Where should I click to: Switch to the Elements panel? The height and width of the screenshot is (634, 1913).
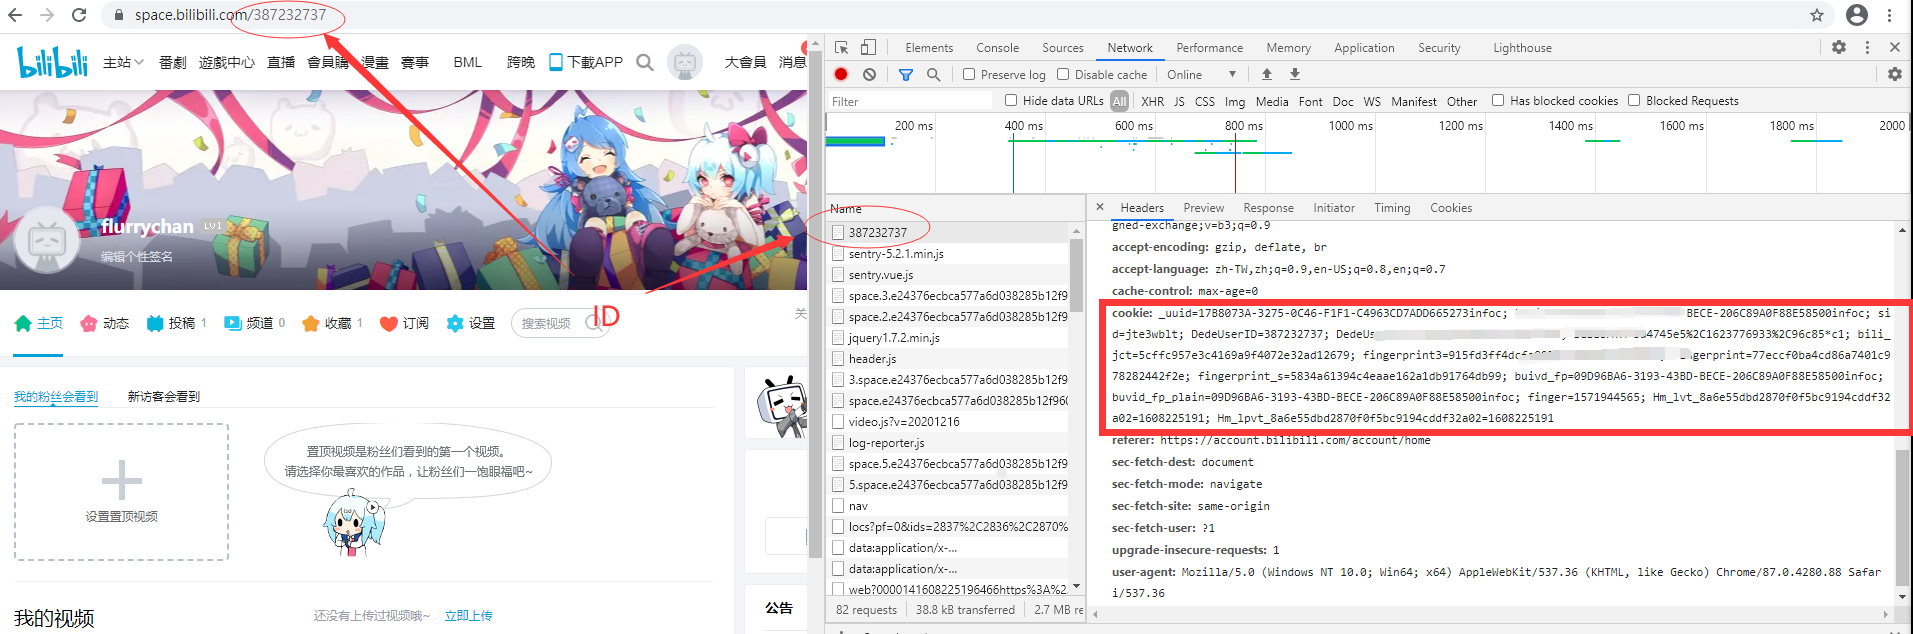[x=929, y=47]
